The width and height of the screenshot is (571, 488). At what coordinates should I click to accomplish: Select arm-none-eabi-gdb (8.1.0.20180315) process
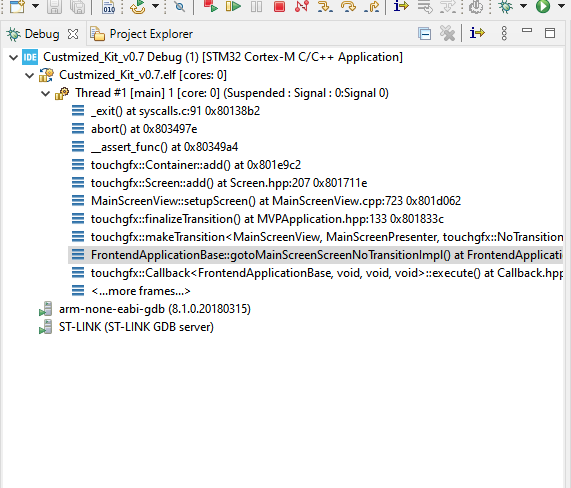155,309
